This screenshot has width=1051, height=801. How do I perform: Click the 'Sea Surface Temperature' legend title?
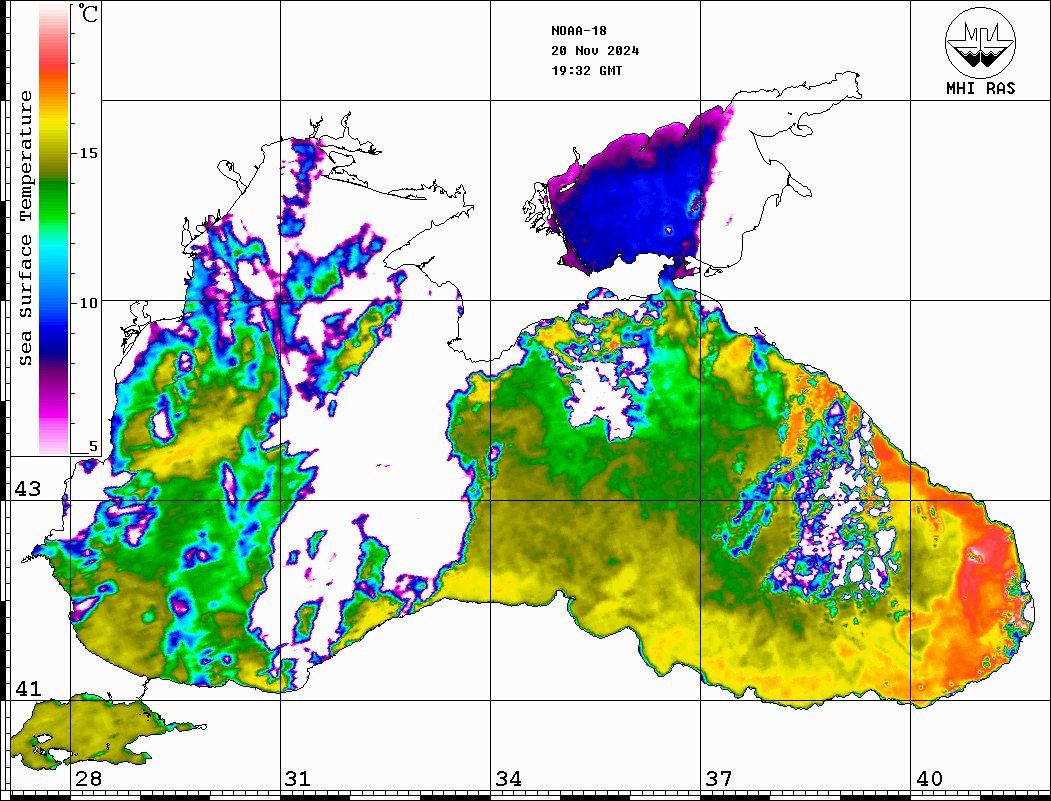[25, 228]
